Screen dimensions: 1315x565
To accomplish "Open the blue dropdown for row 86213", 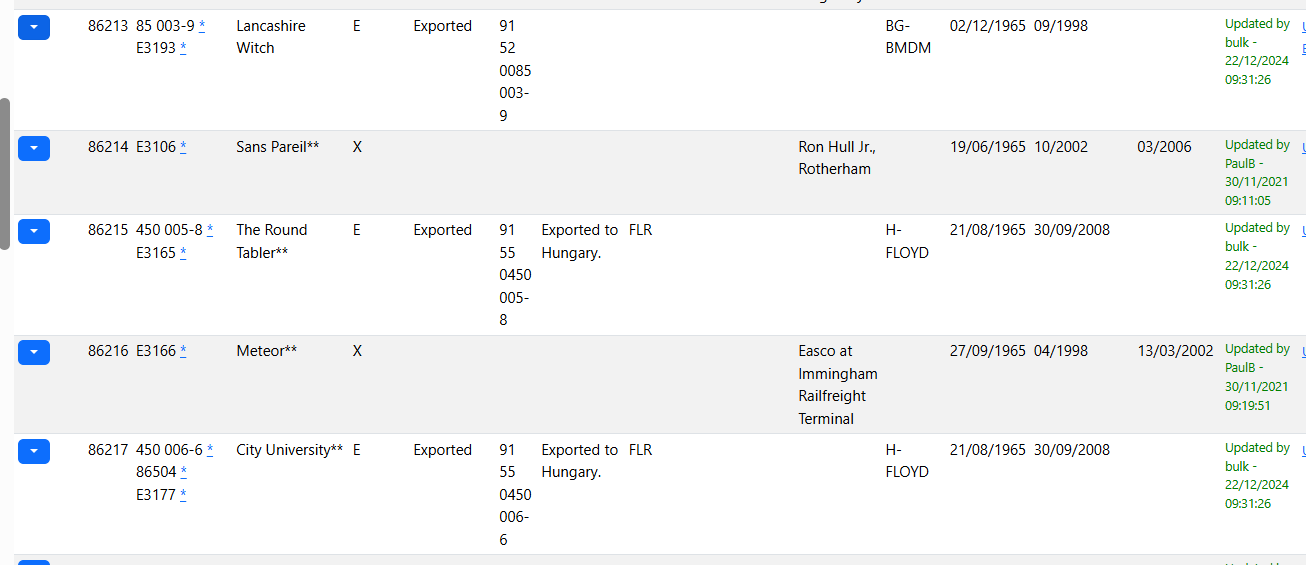I will (34, 28).
